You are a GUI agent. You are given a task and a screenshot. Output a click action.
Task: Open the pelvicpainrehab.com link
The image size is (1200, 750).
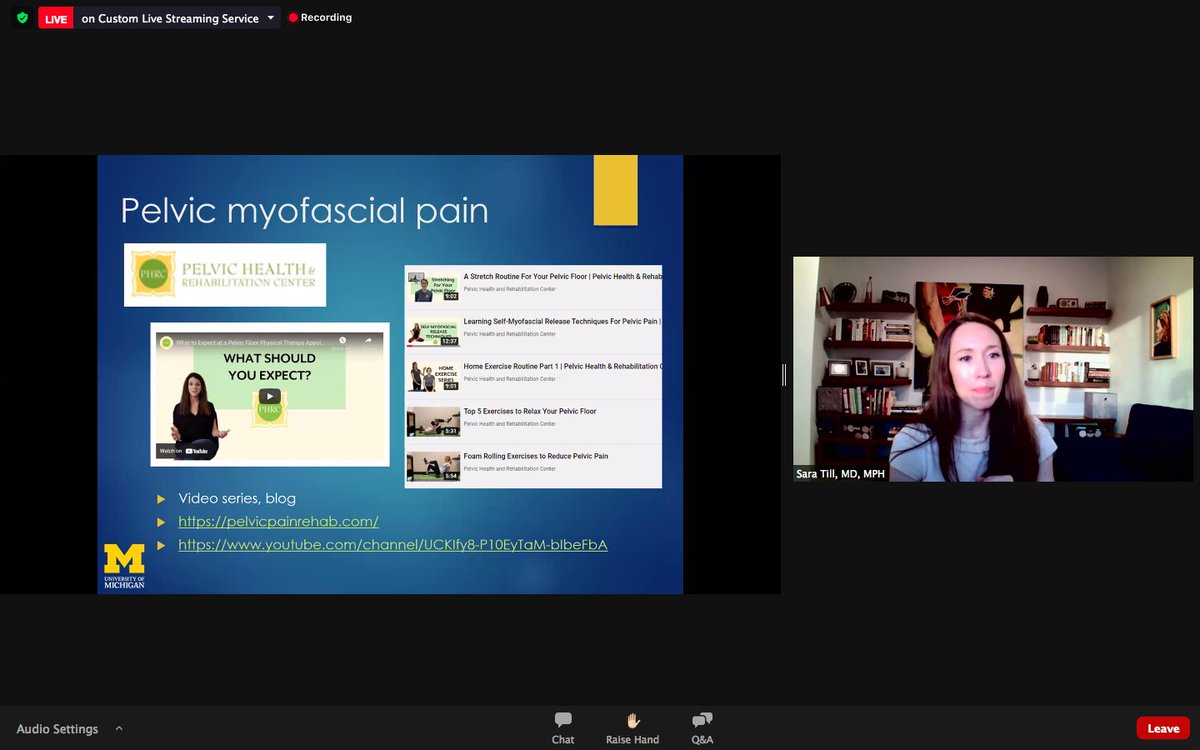[278, 521]
